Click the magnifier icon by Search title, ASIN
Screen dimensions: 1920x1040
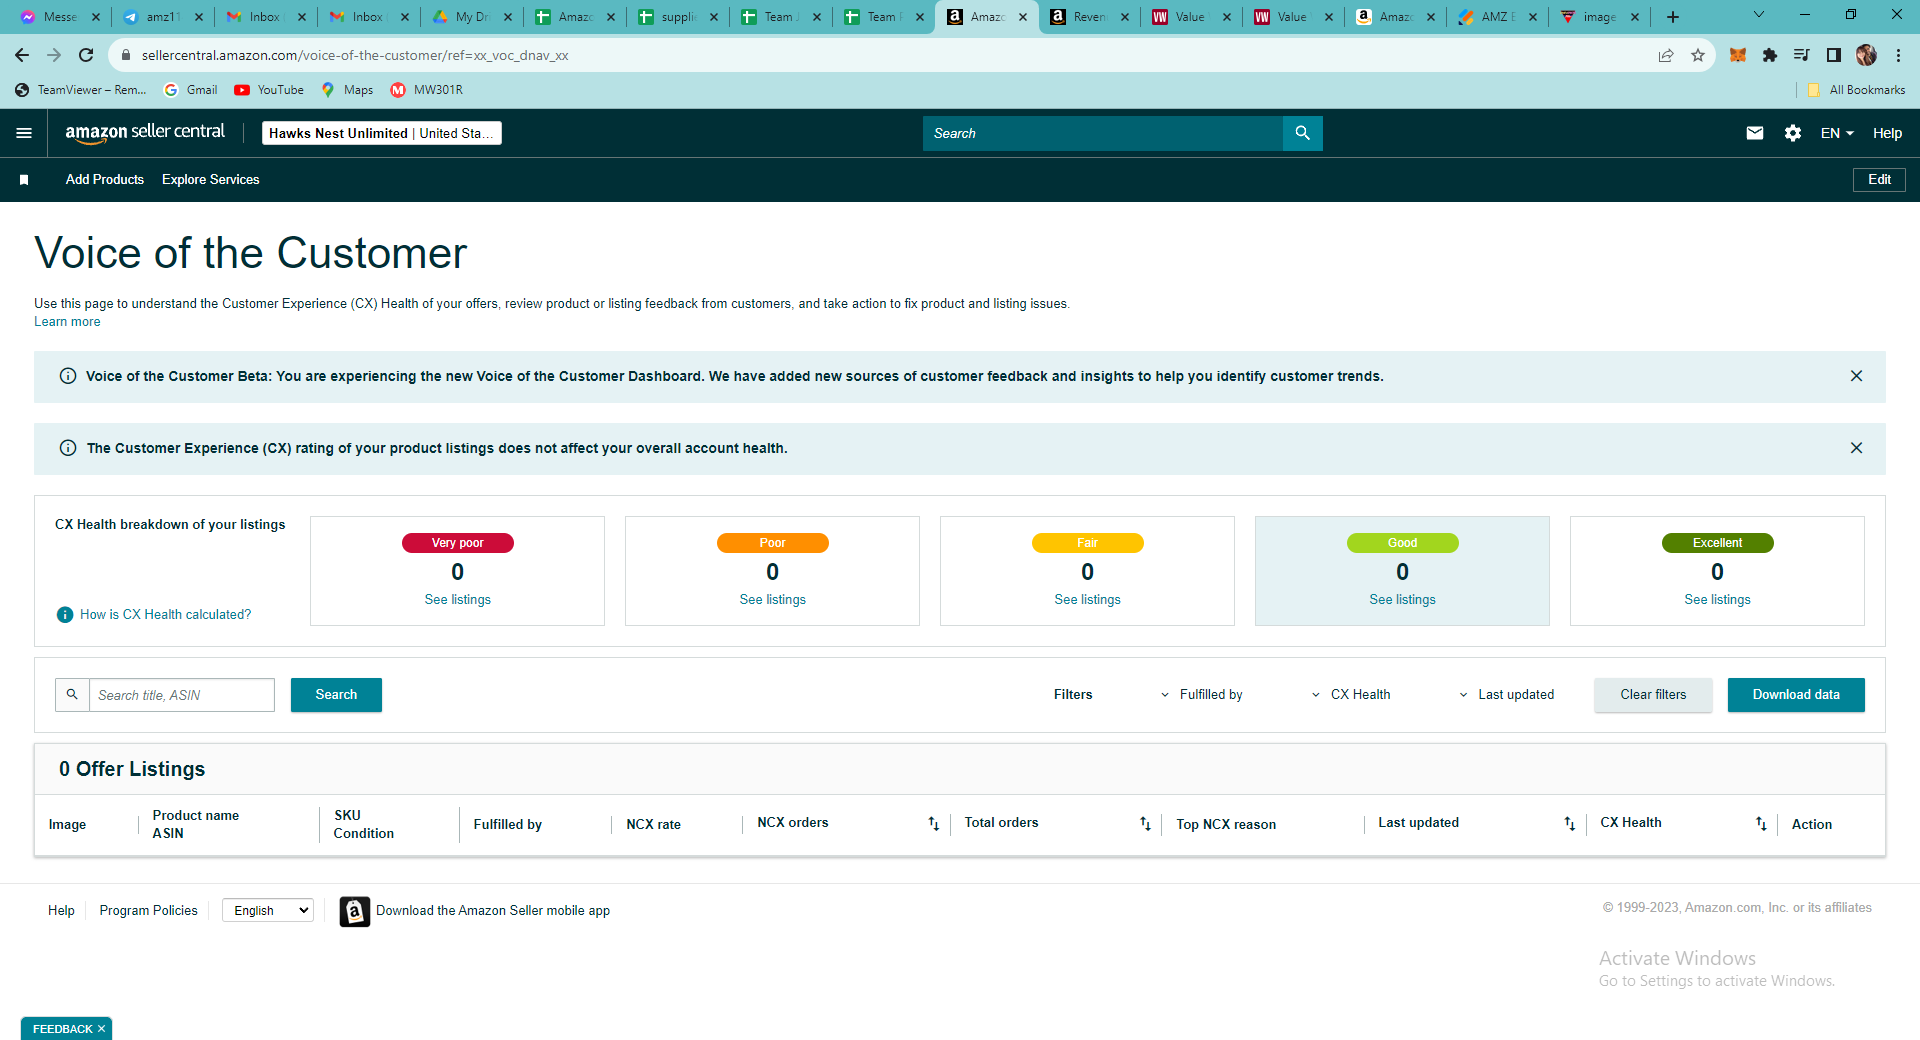(x=72, y=694)
